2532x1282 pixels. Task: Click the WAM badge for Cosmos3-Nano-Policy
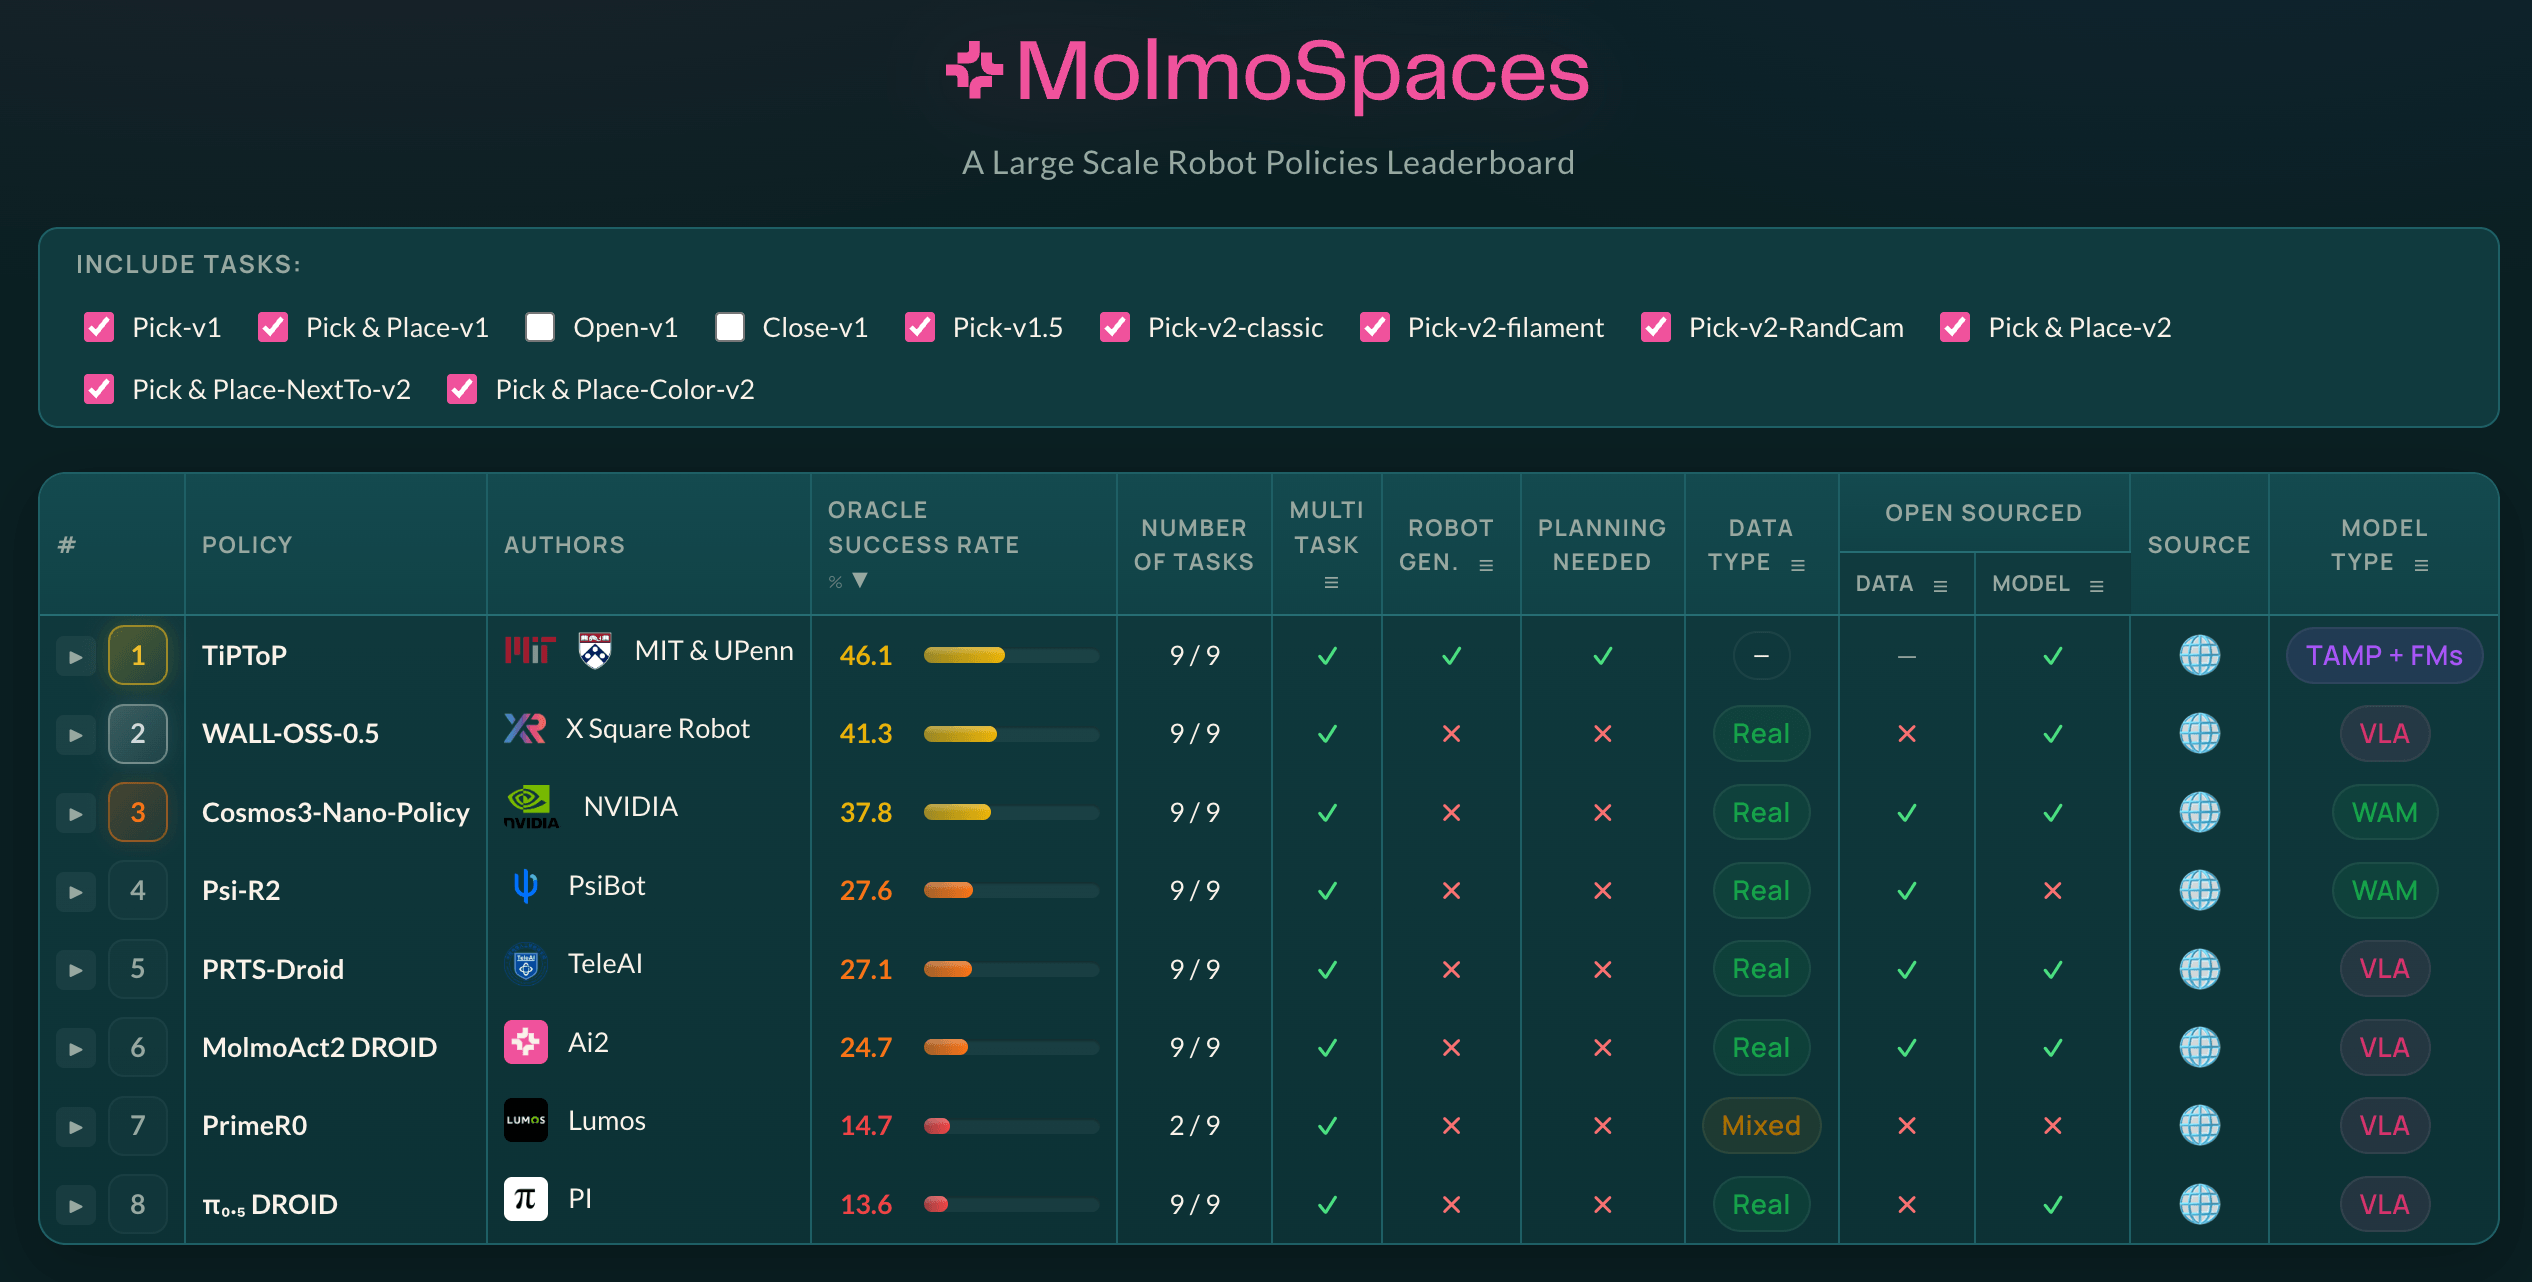(2384, 812)
